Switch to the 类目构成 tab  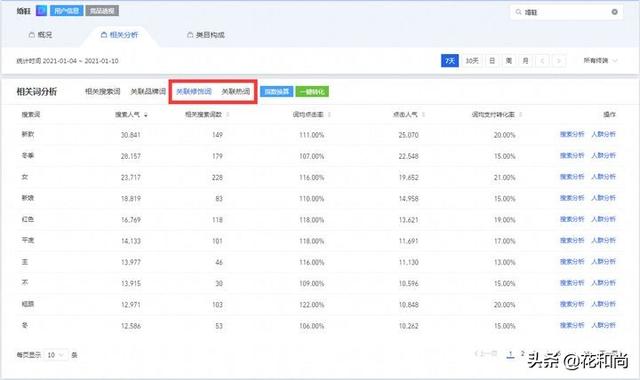[206, 35]
